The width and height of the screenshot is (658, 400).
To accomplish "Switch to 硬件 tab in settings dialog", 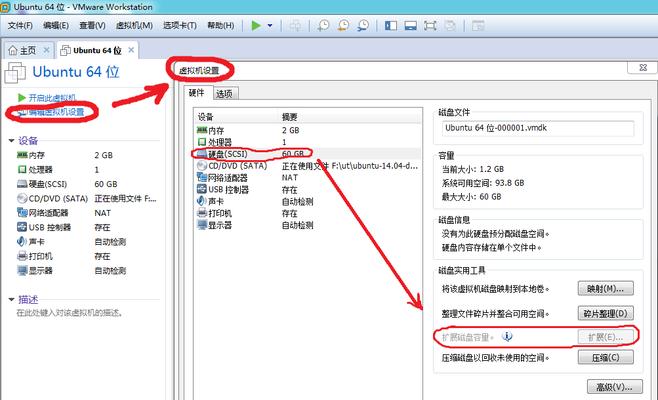I will click(x=196, y=93).
